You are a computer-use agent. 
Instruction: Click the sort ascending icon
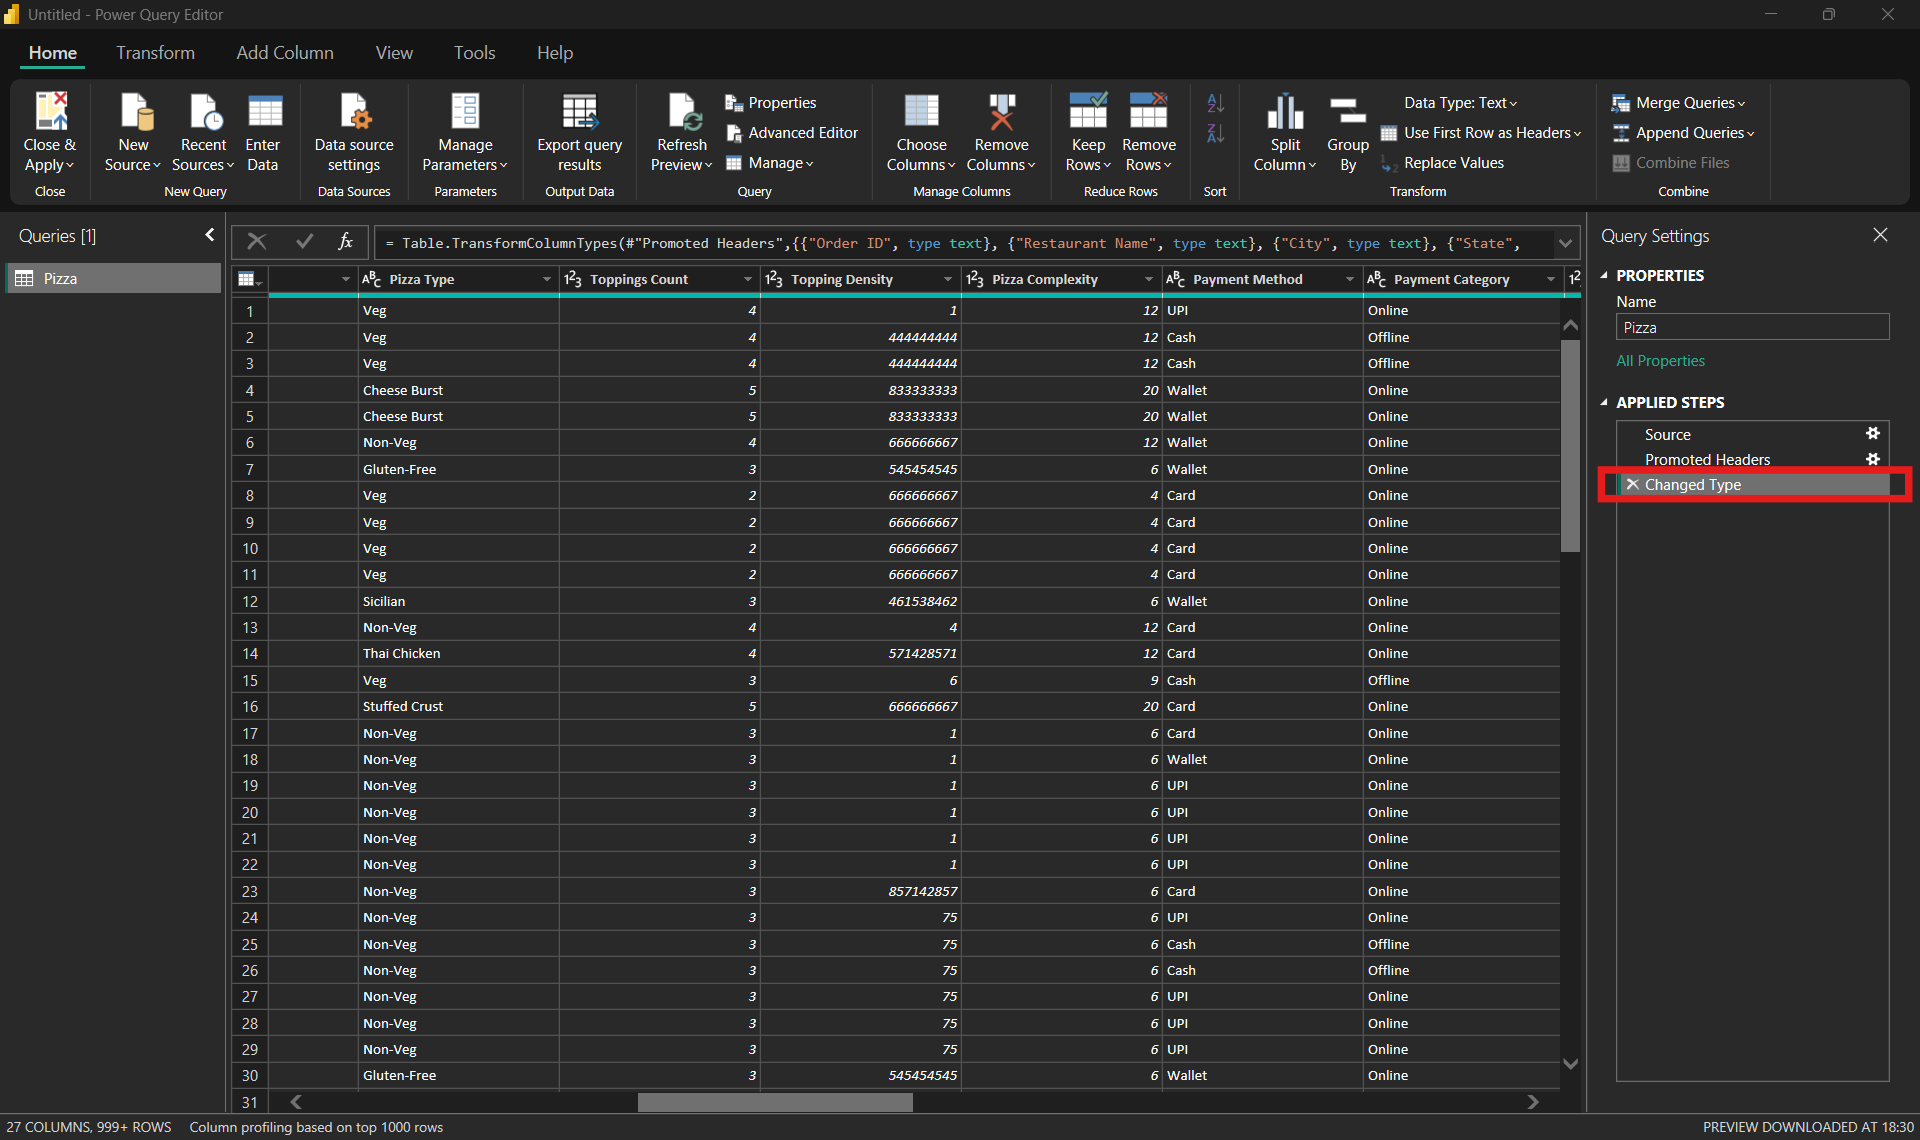pos(1215,102)
